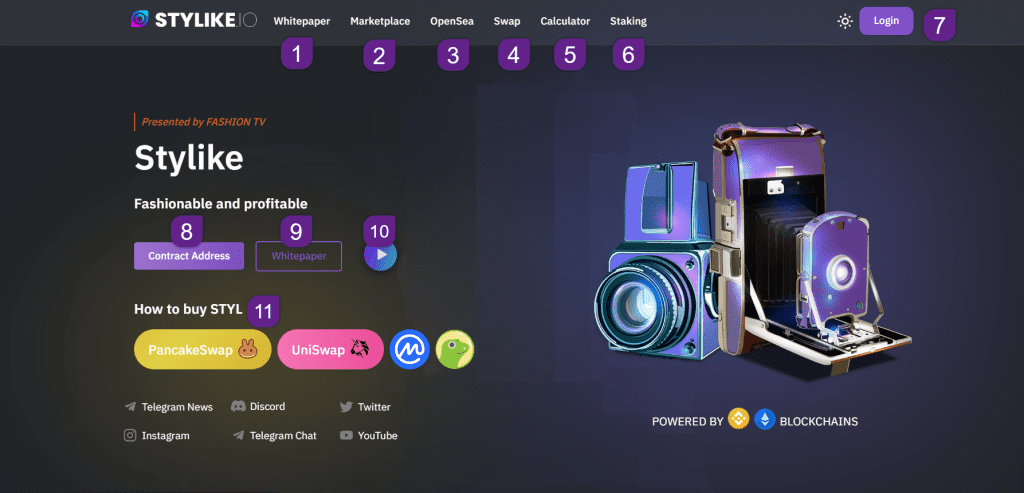Click the Stylike logo in header
Viewport: 1024px width, 493px height.
tap(193, 20)
